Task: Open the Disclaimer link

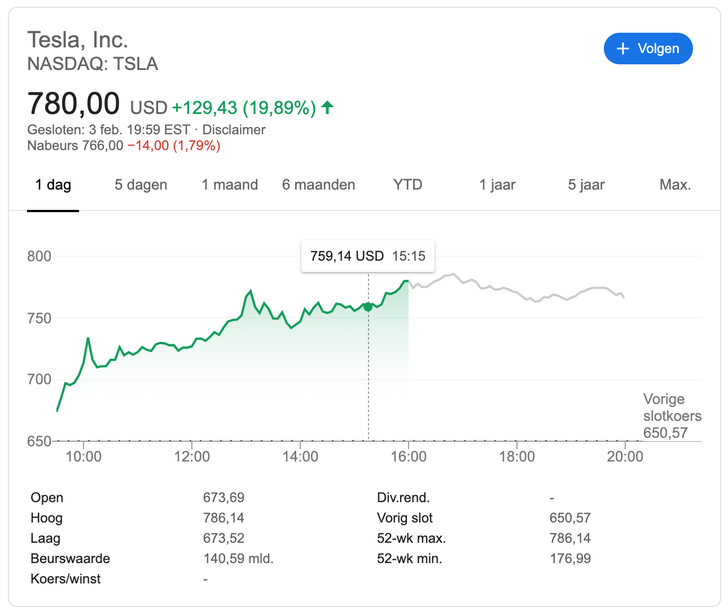Action: (234, 129)
